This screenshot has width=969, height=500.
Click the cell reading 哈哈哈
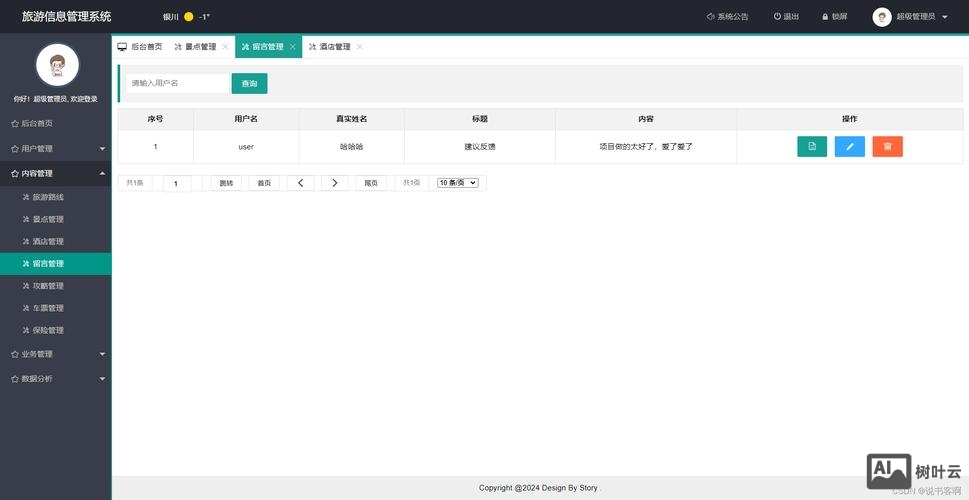pyautogui.click(x=352, y=147)
